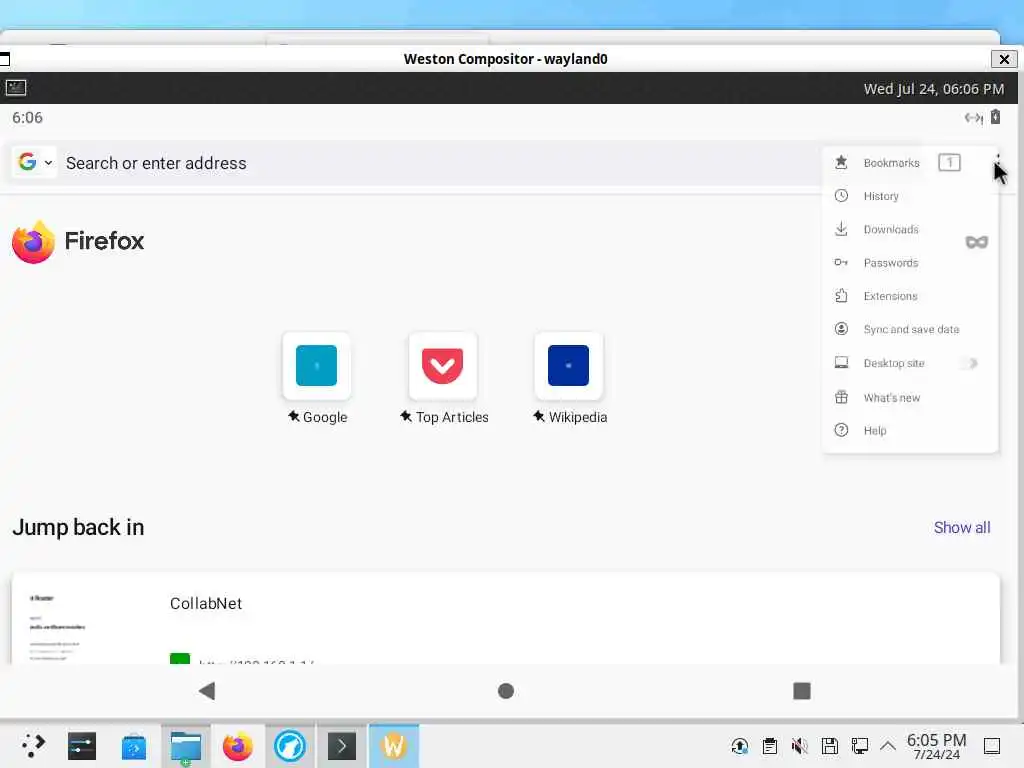This screenshot has height=768, width=1024.
Task: Click the Extensions puzzle icon
Action: click(841, 295)
